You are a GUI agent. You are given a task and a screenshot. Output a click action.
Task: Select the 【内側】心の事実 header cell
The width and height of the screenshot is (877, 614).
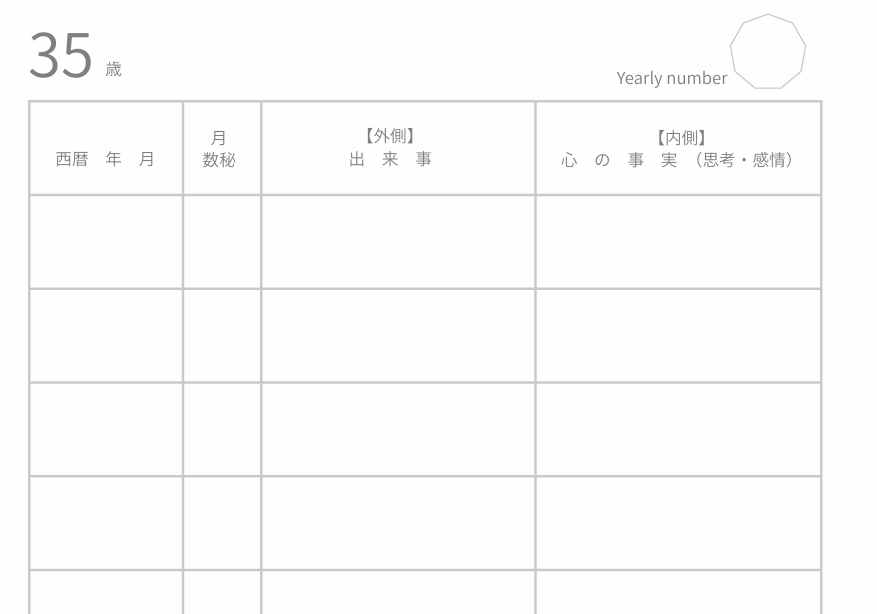[x=678, y=148]
